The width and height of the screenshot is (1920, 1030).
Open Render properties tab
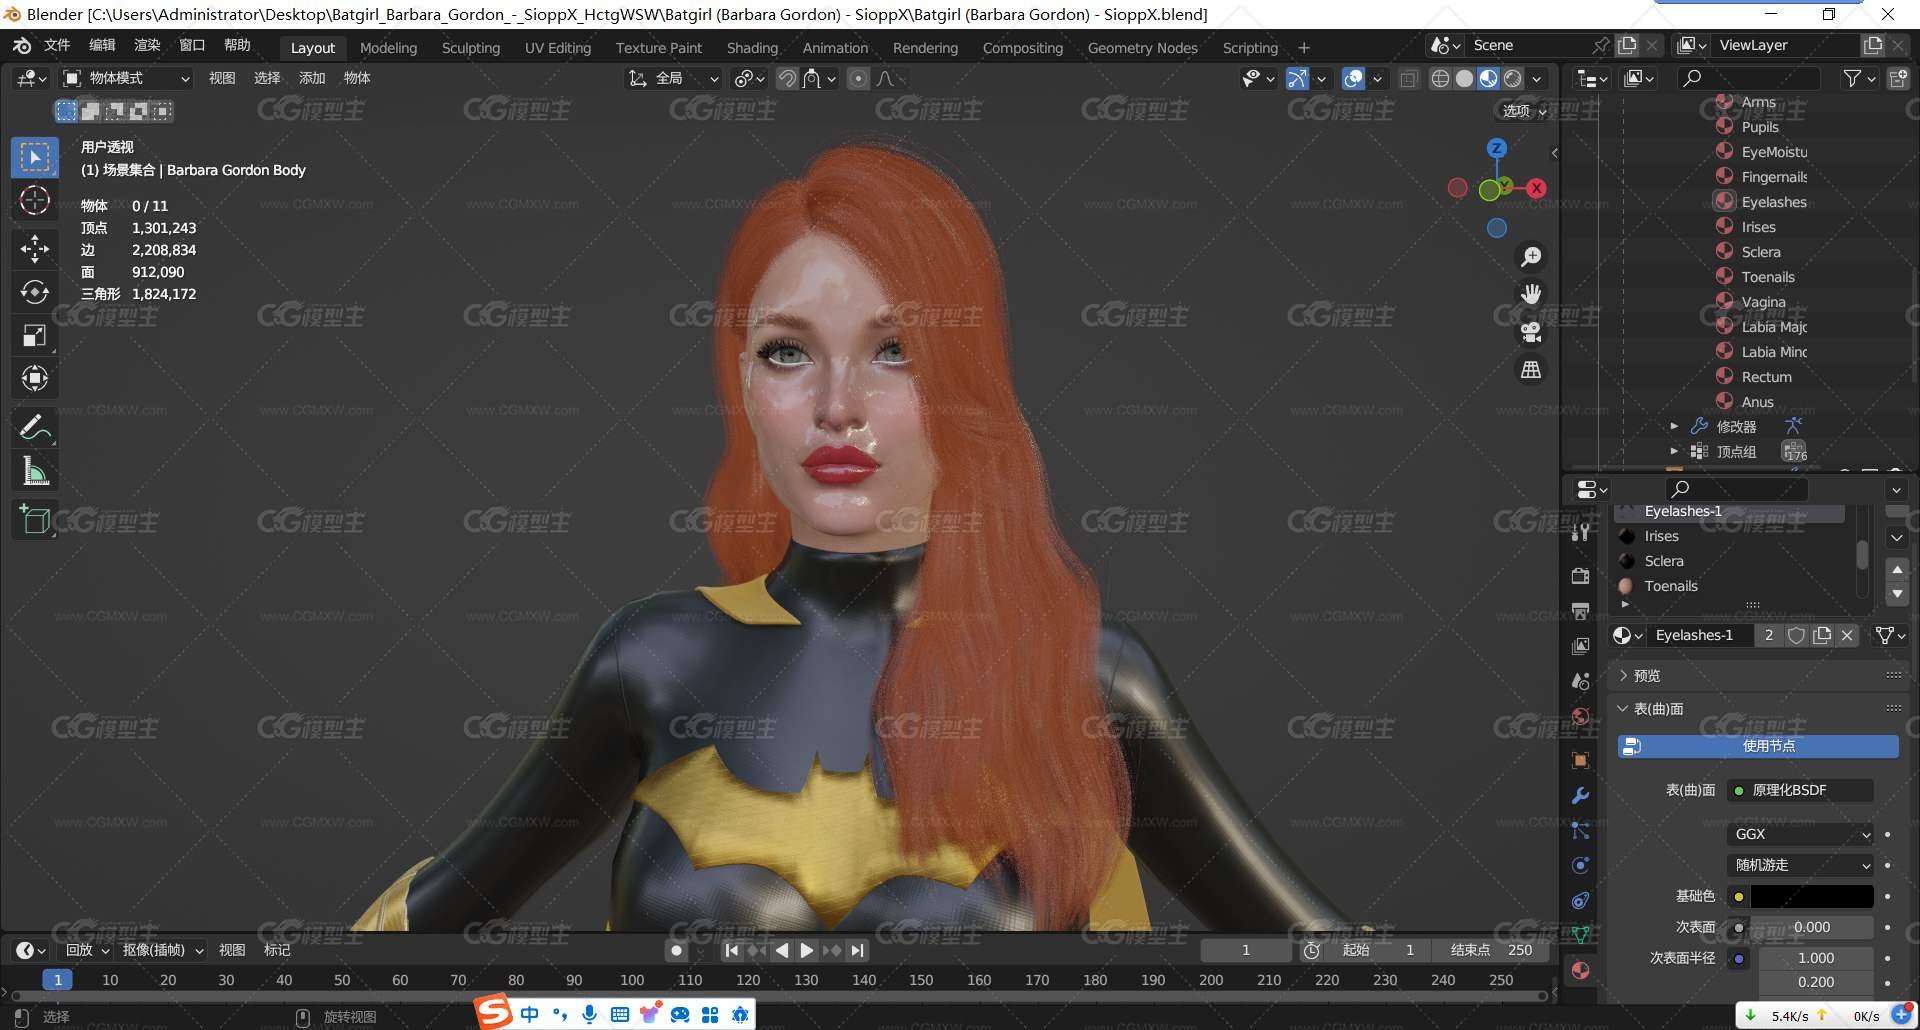[x=1581, y=576]
